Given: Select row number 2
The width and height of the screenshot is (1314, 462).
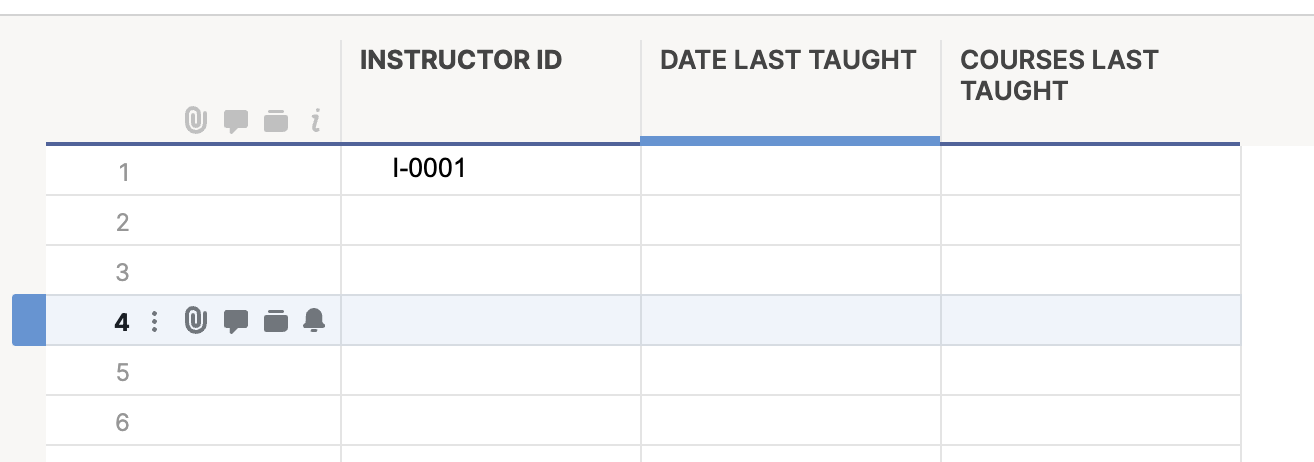Looking at the screenshot, I should (x=123, y=222).
